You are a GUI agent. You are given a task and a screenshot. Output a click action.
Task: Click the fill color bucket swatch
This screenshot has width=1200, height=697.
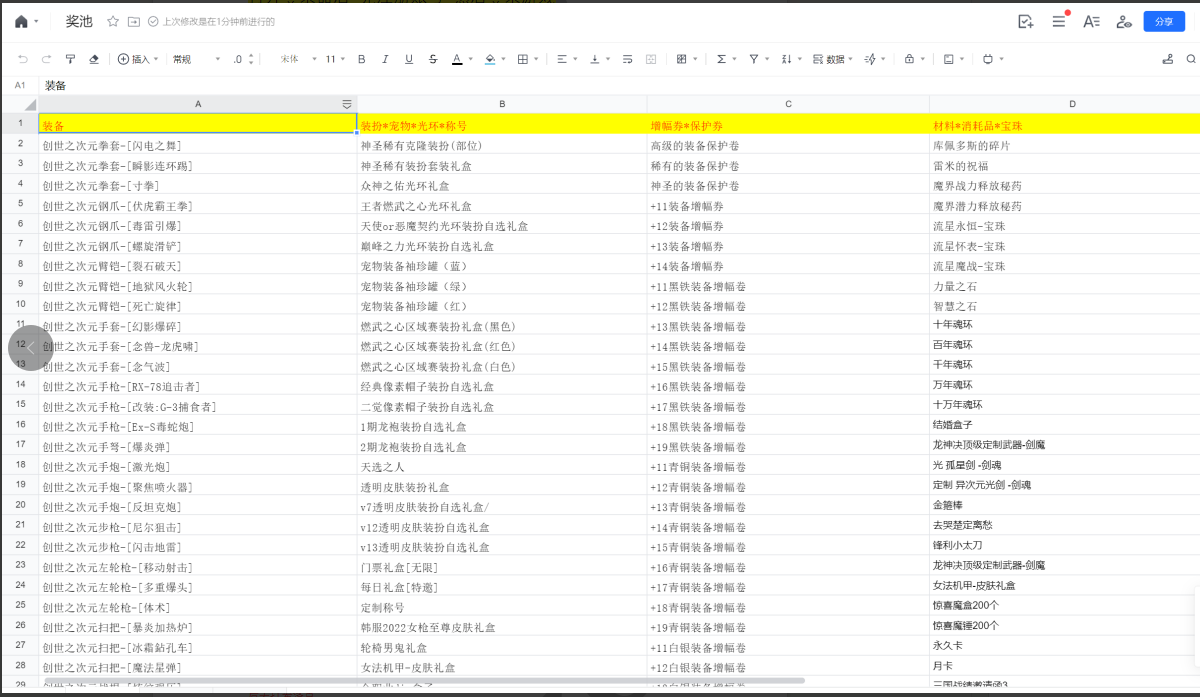click(489, 59)
